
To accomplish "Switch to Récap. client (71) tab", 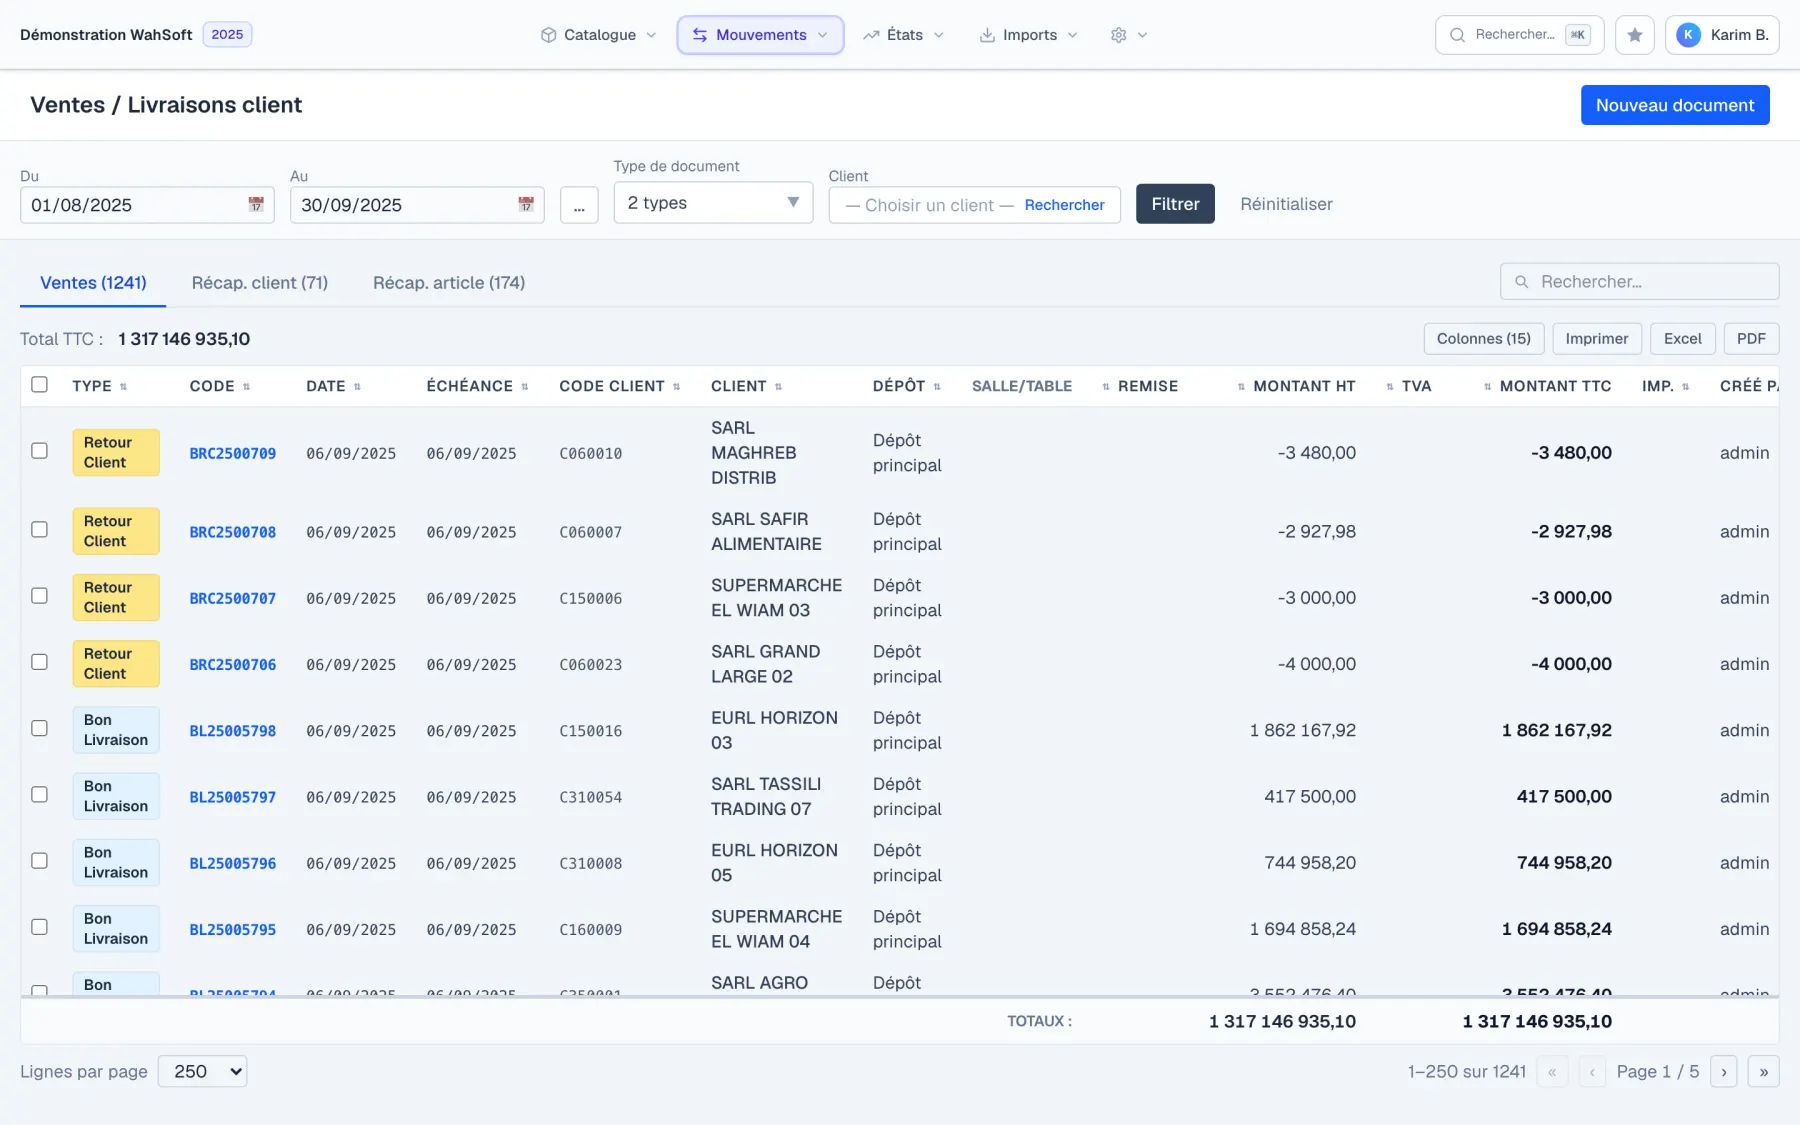I will 260,283.
